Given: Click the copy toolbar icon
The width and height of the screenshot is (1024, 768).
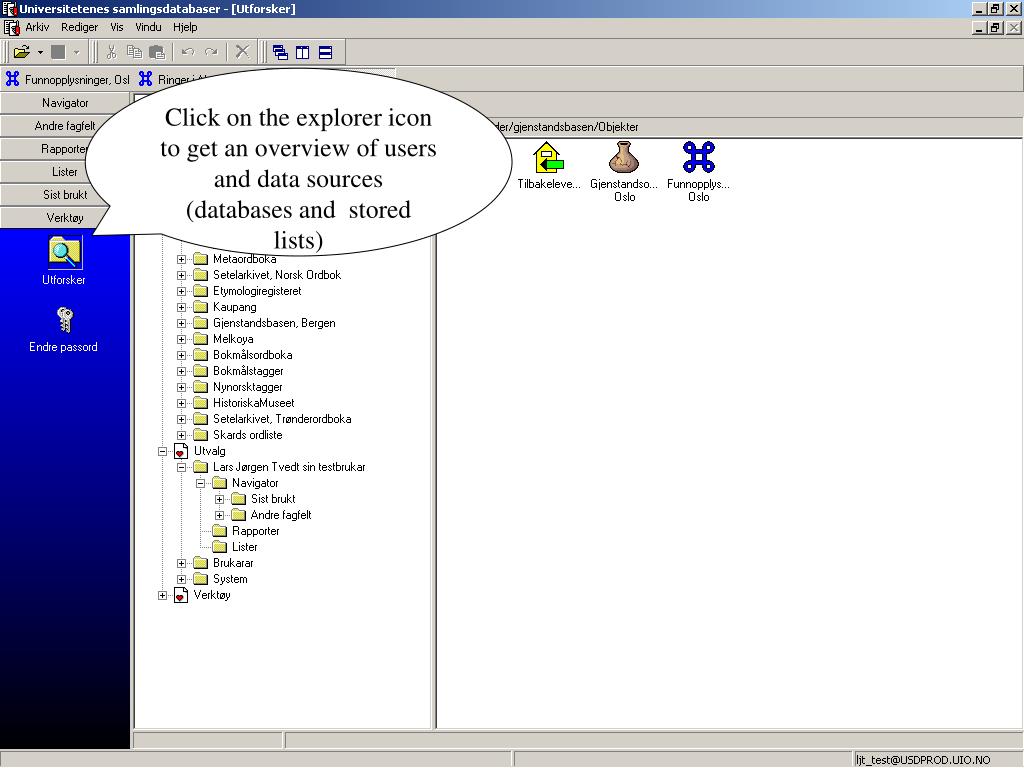Looking at the screenshot, I should click(135, 52).
